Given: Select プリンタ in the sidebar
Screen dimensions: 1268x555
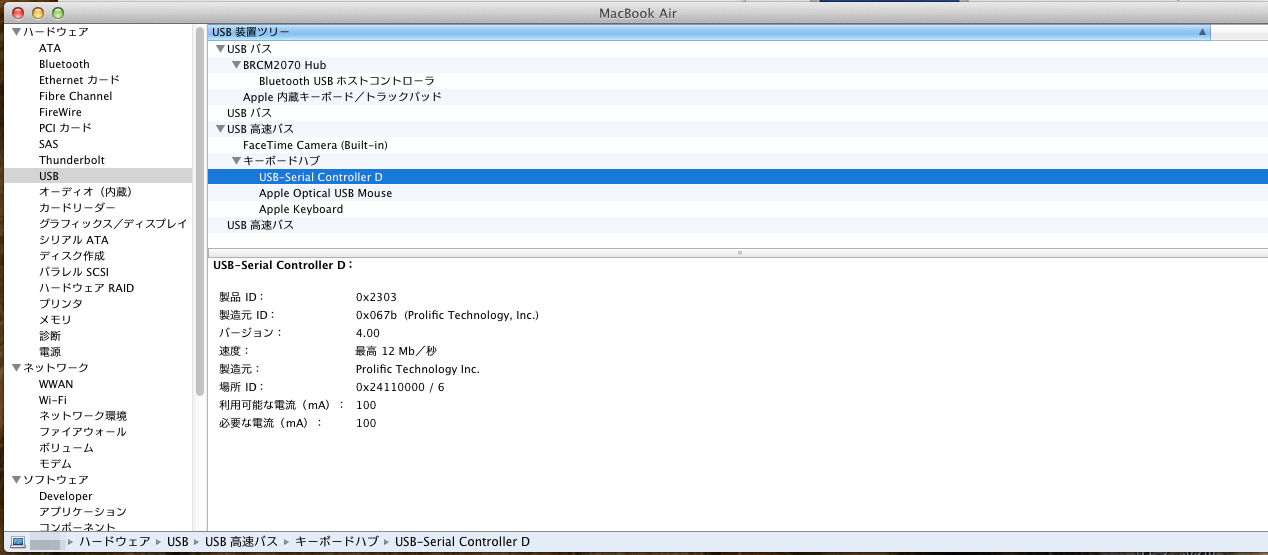Looking at the screenshot, I should point(61,304).
